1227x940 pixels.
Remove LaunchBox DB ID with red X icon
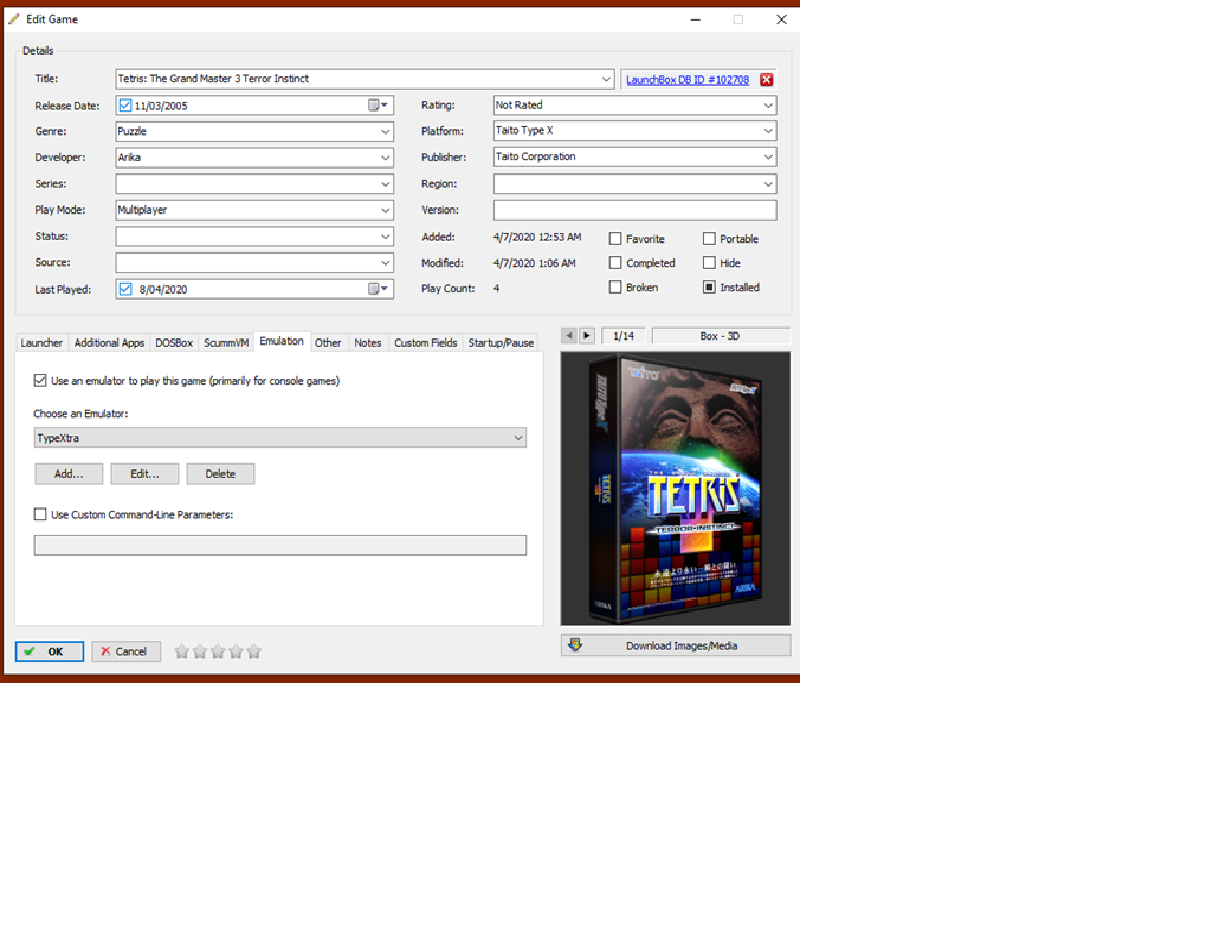point(766,80)
